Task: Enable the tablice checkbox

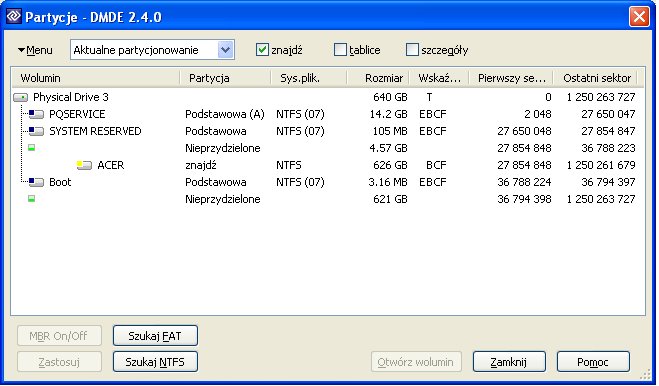Action: tap(340, 50)
